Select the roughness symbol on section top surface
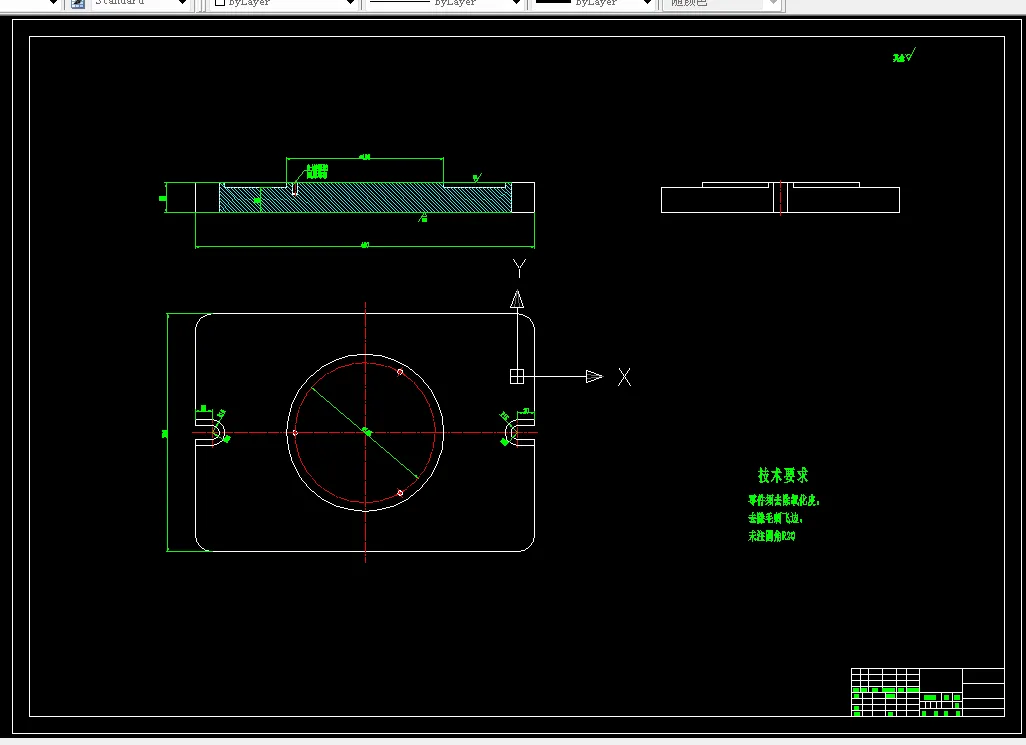This screenshot has height=745, width=1026. pyautogui.click(x=477, y=177)
